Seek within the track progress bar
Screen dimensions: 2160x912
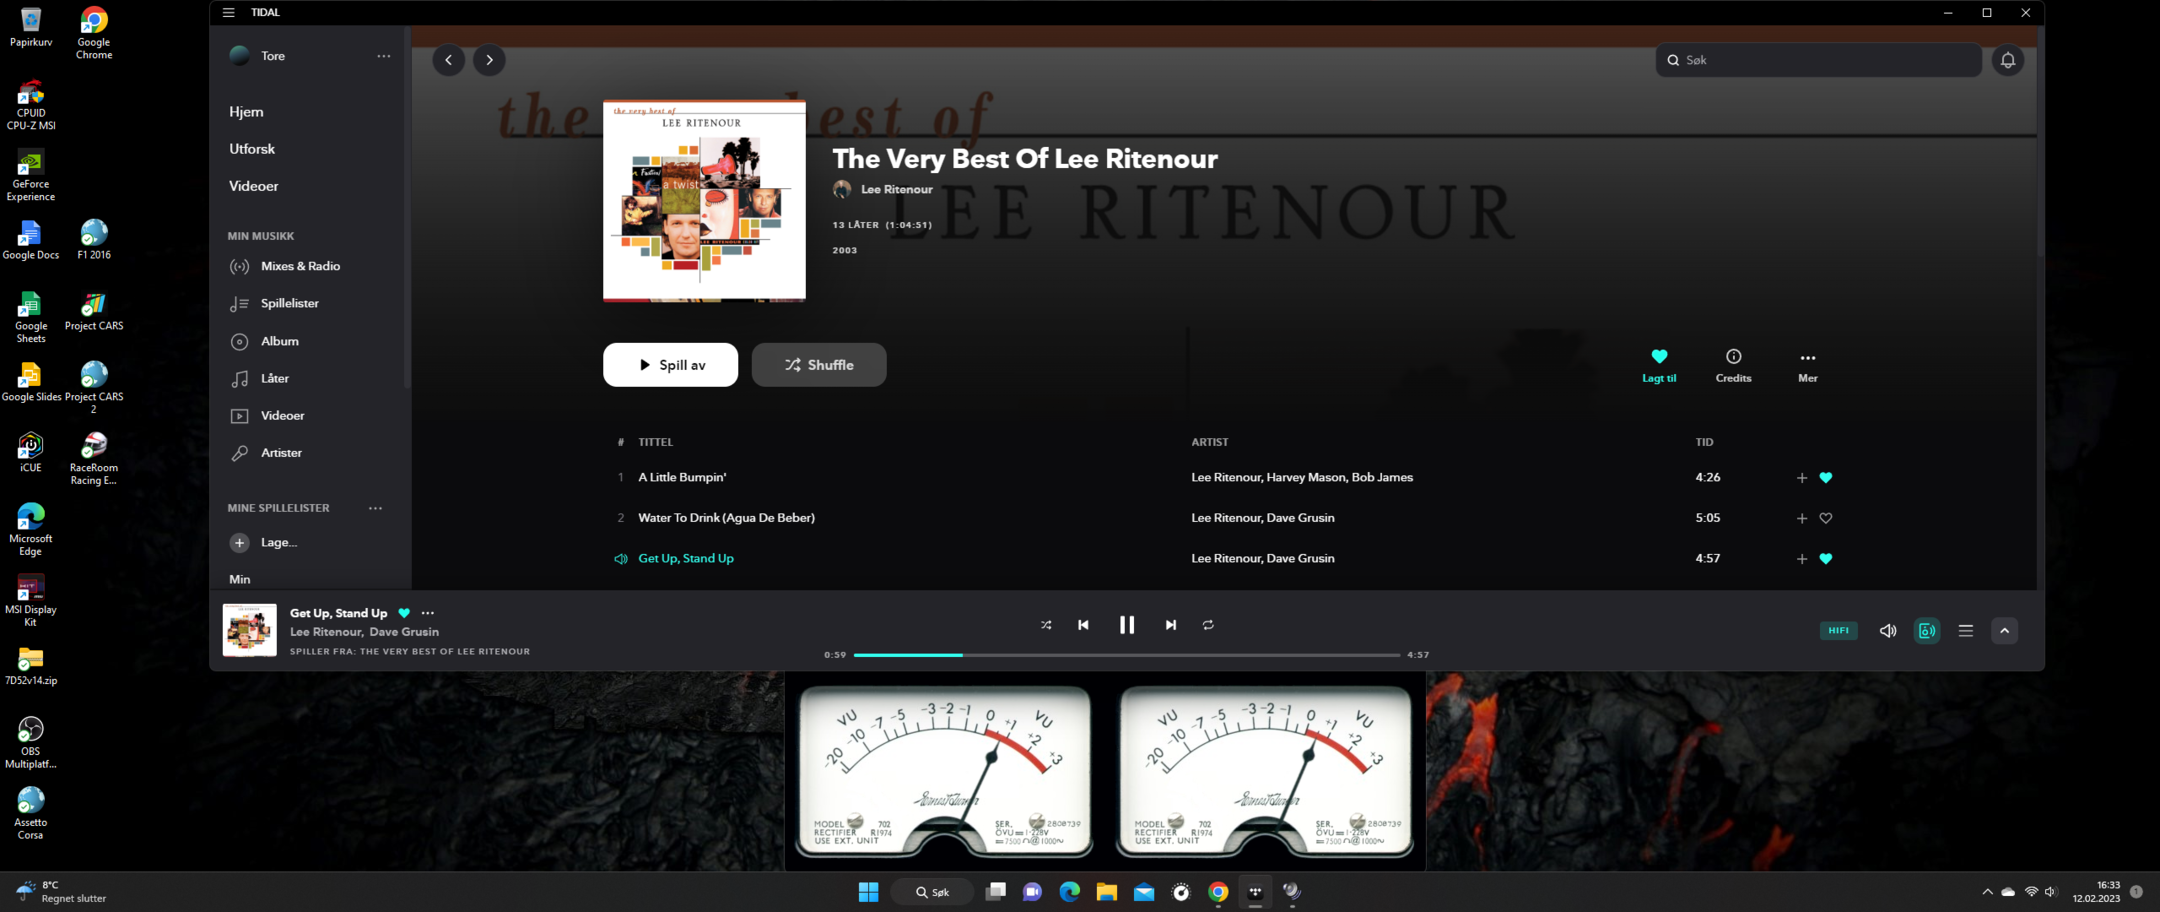(x=1127, y=655)
